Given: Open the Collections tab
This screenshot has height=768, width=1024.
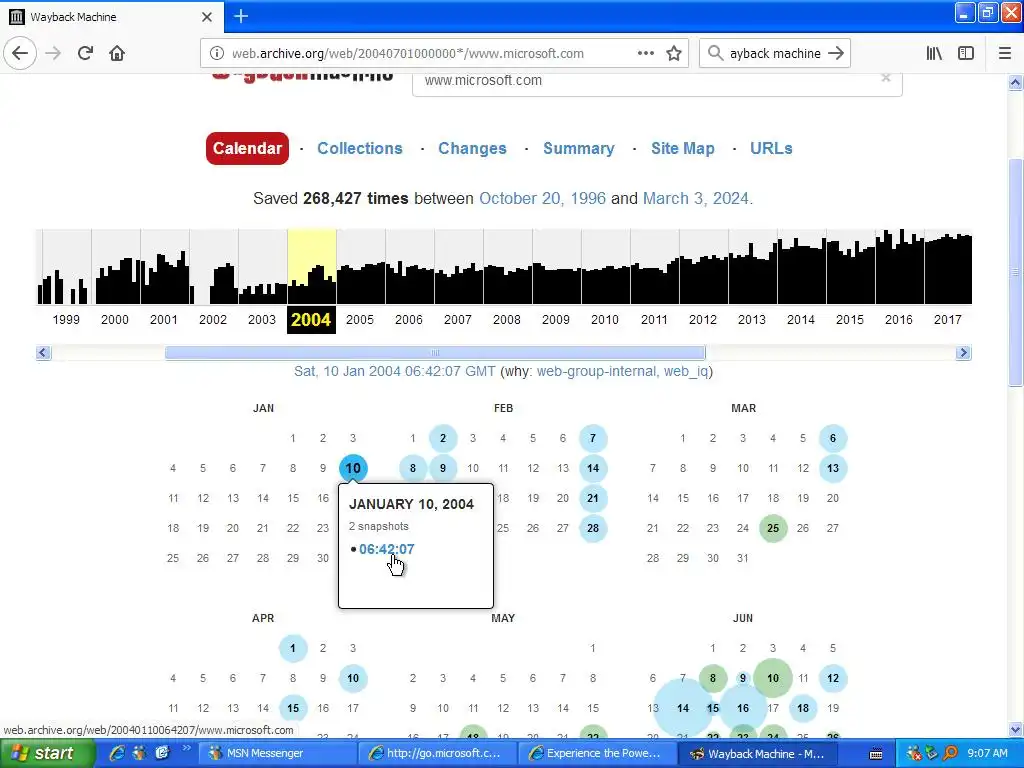Looking at the screenshot, I should (360, 148).
